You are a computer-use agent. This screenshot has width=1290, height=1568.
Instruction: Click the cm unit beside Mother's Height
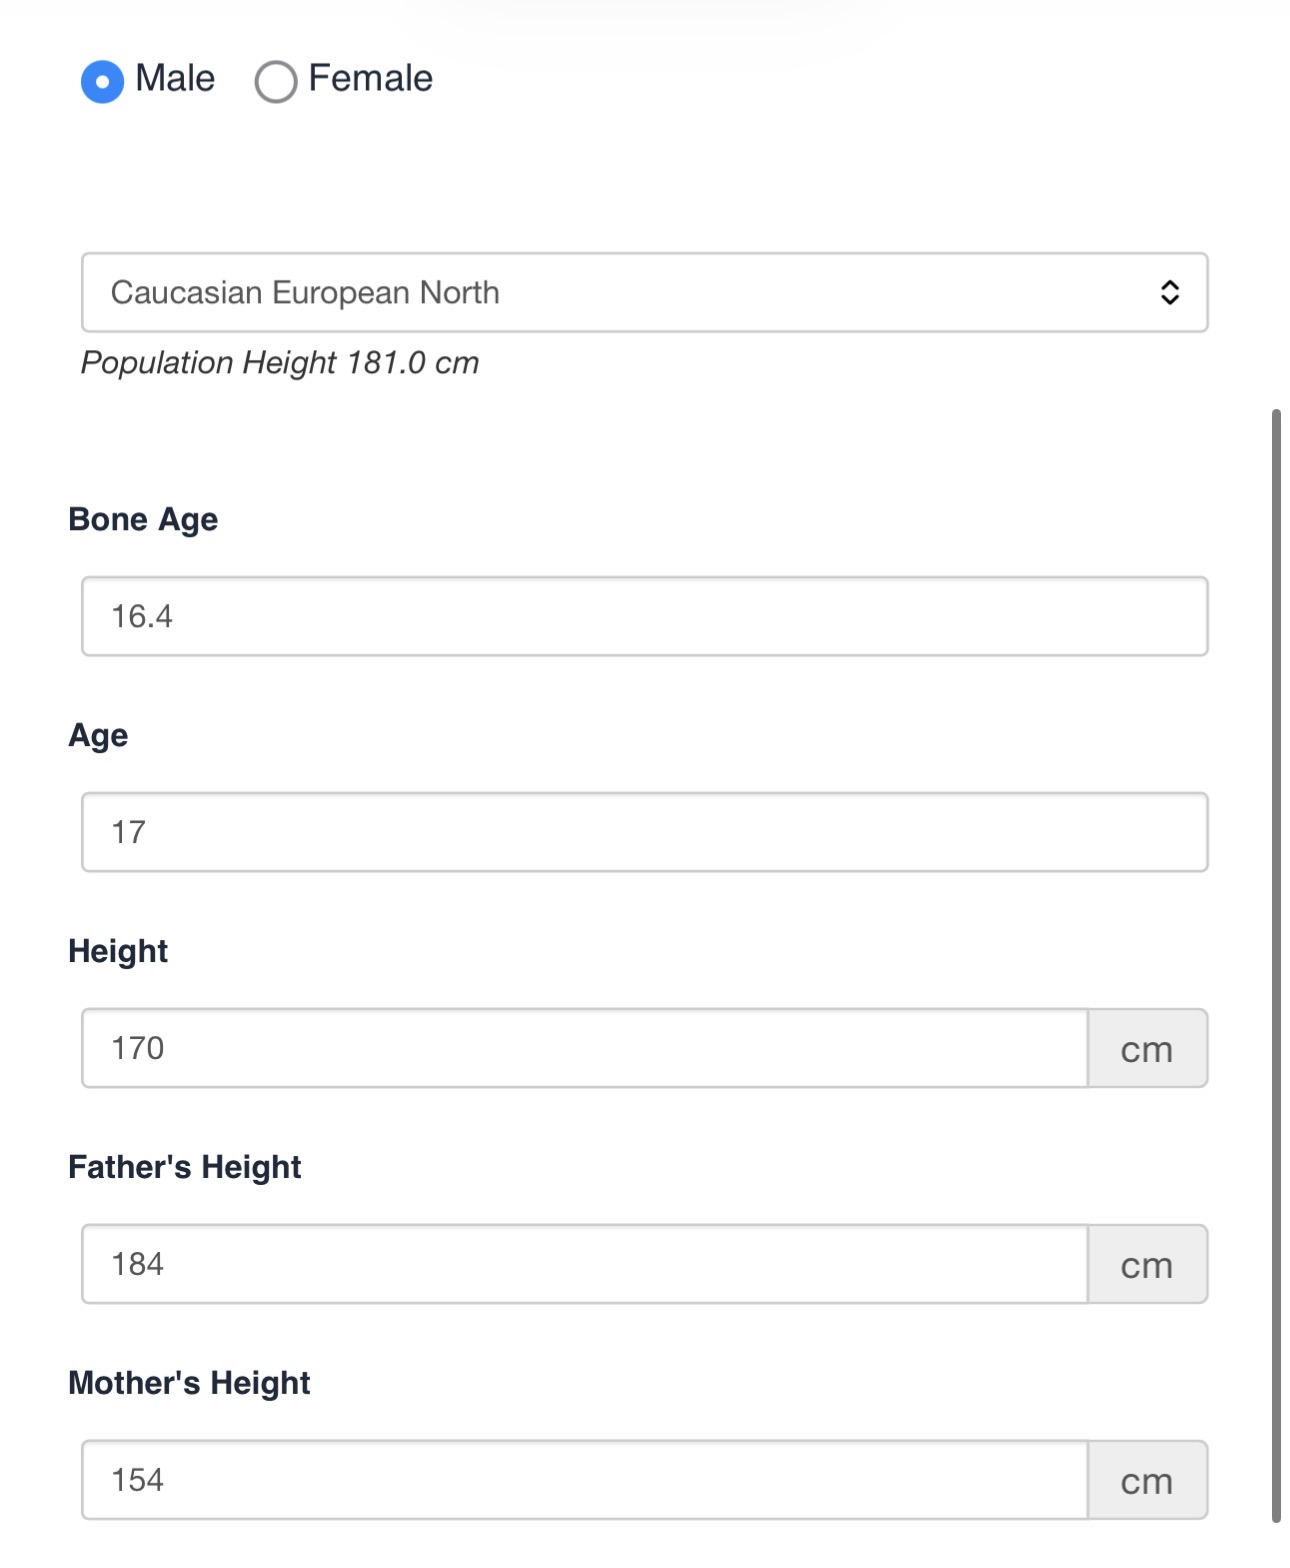[x=1147, y=1481]
